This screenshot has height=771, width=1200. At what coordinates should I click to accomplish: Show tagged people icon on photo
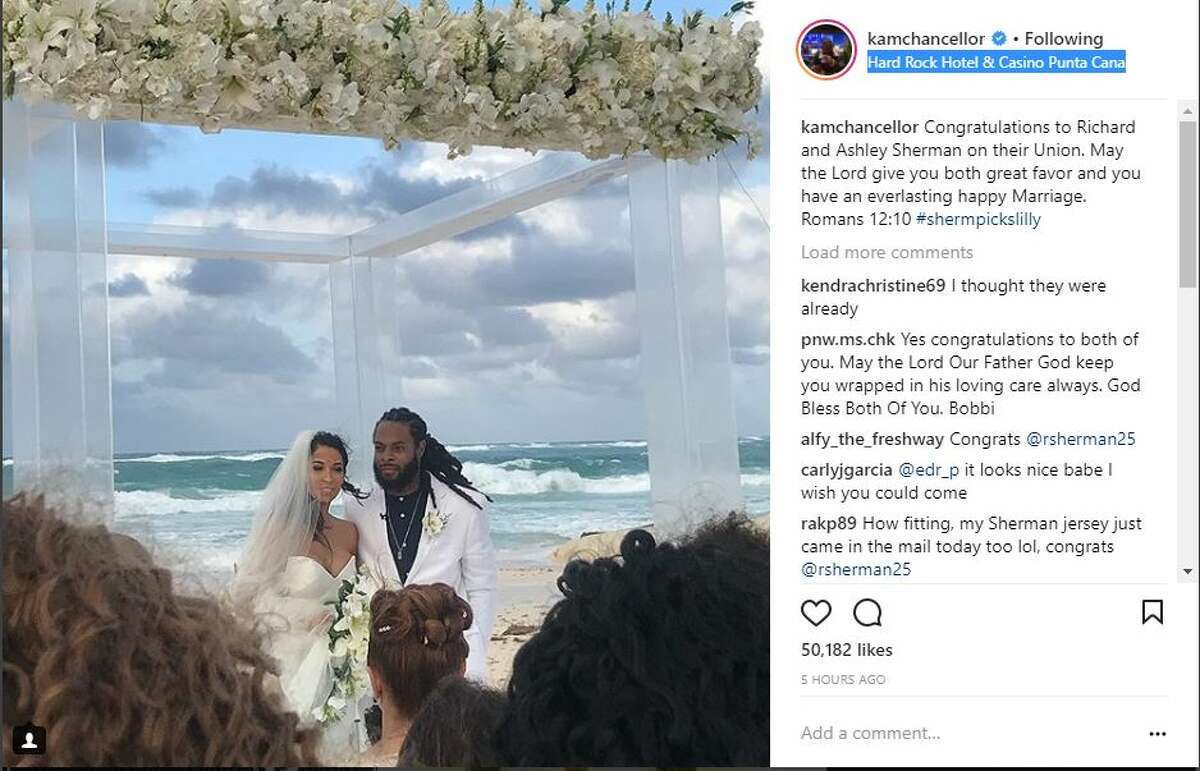(31, 739)
